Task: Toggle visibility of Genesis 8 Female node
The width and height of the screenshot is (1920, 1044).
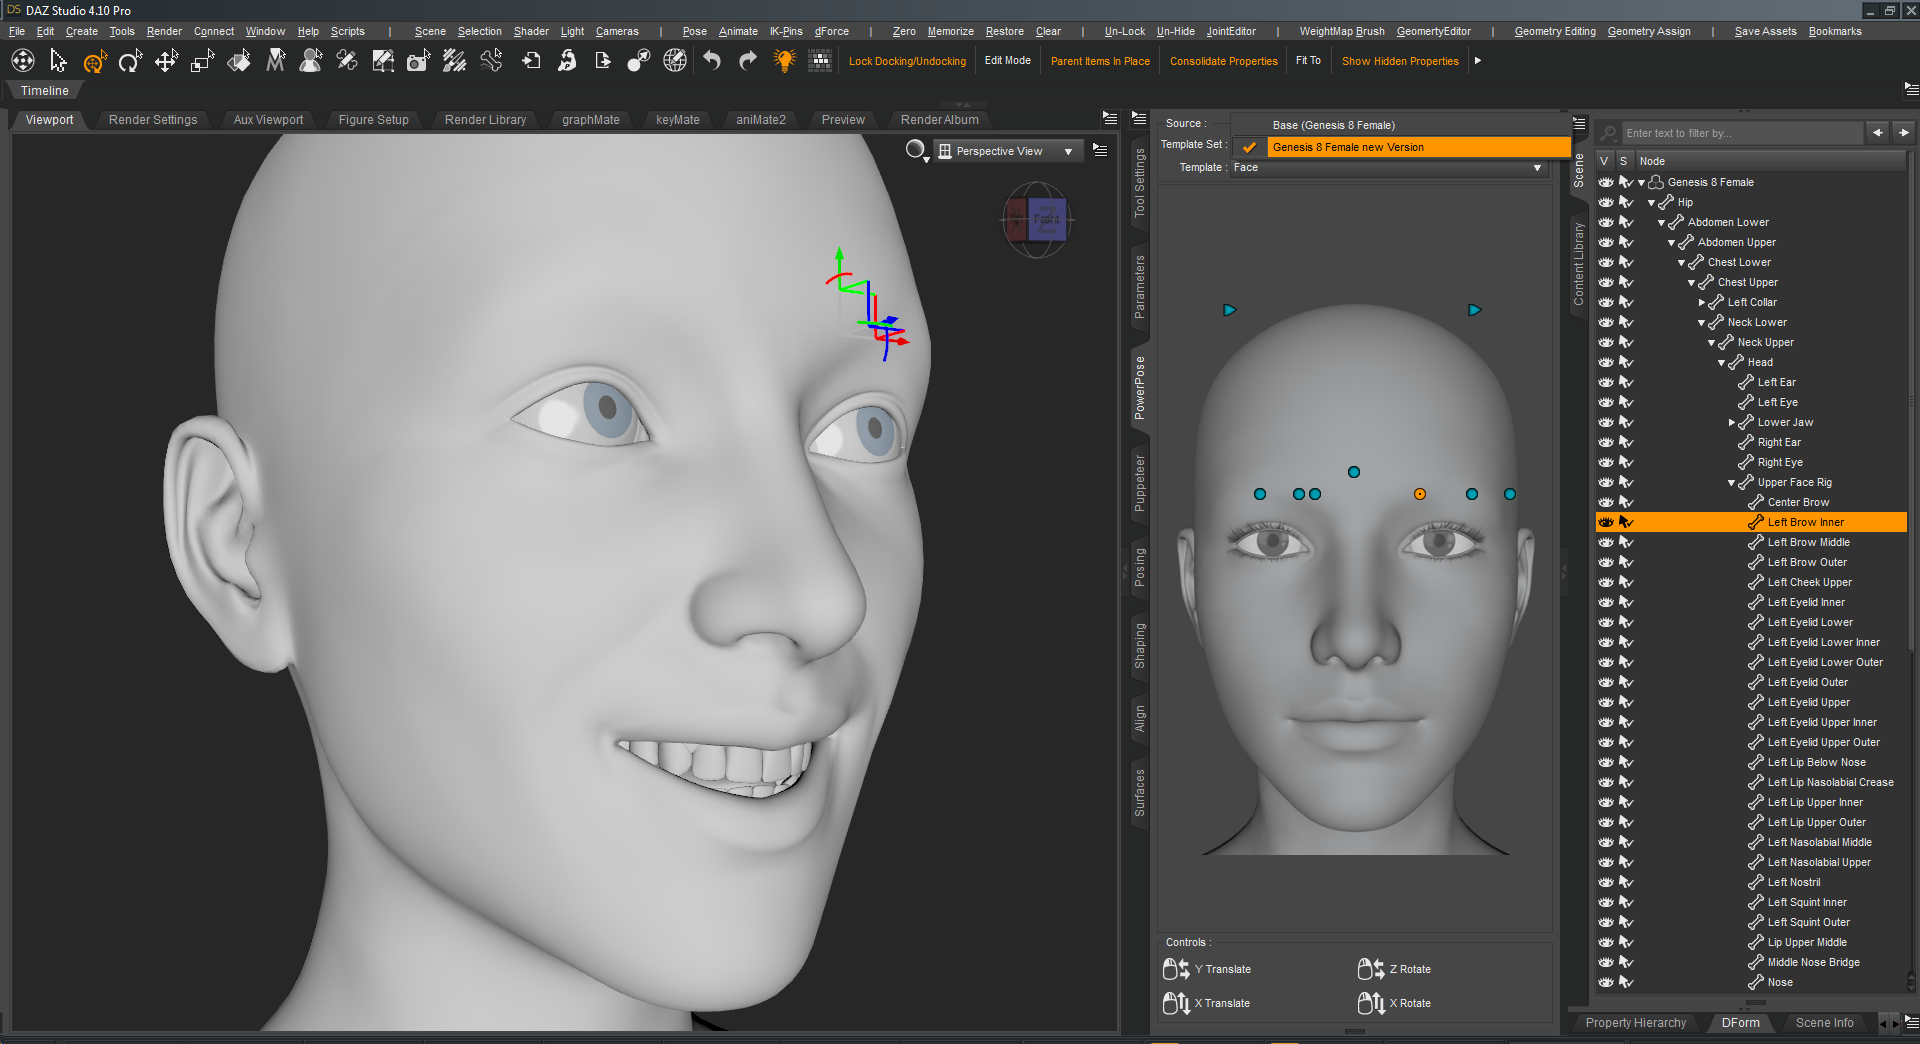Action: click(x=1606, y=182)
